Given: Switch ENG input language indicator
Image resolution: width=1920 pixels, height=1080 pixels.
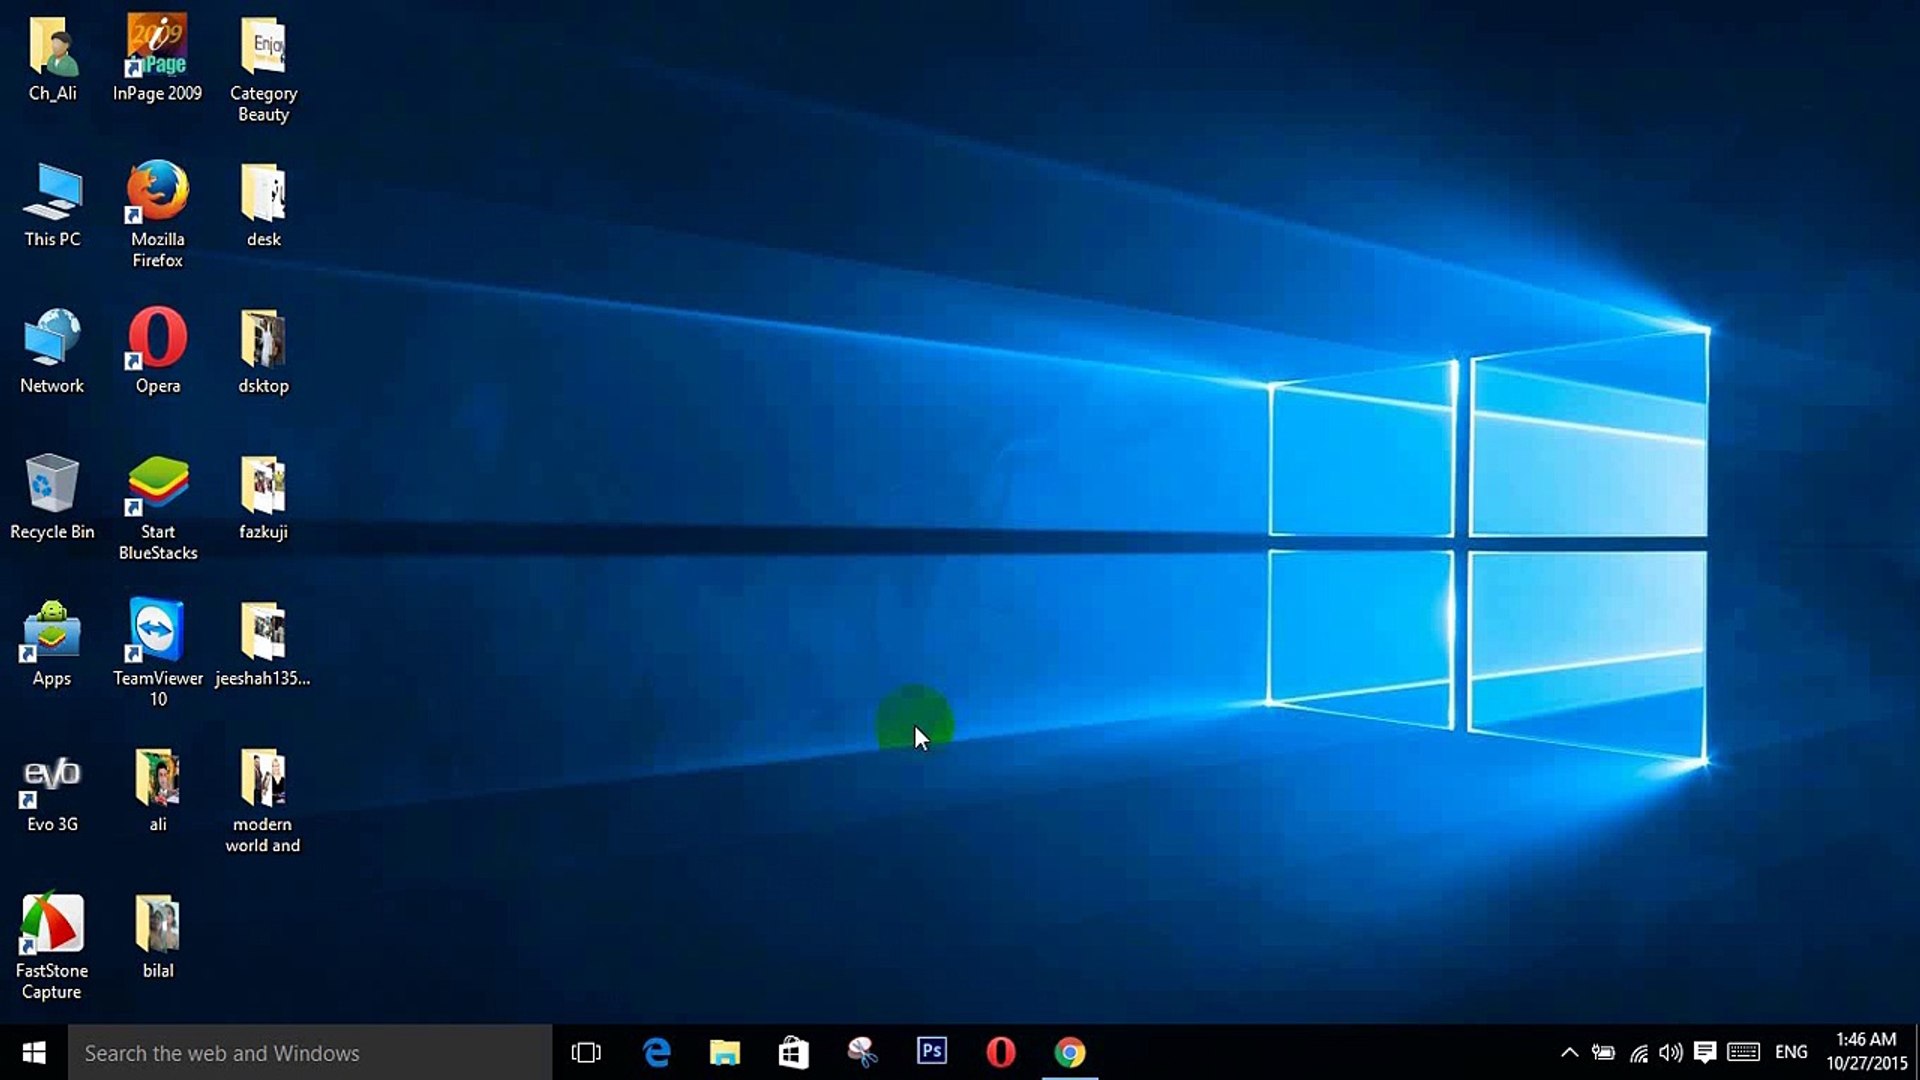Looking at the screenshot, I should [x=1790, y=1052].
